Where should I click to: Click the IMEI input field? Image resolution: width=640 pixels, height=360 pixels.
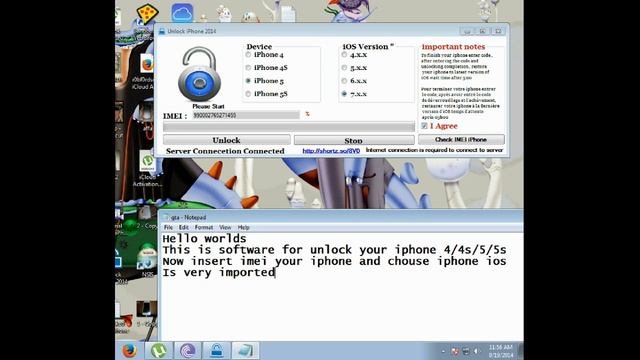[246, 116]
